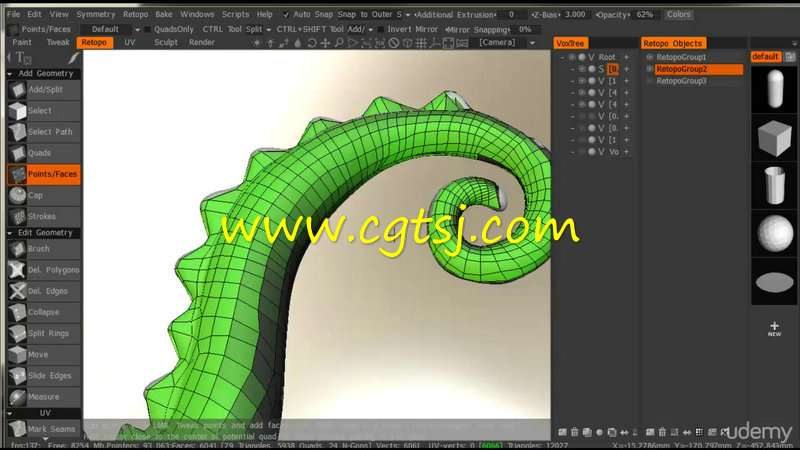Viewport: 800px width, 450px height.
Task: Switch to the Paint room tab
Action: click(x=21, y=42)
